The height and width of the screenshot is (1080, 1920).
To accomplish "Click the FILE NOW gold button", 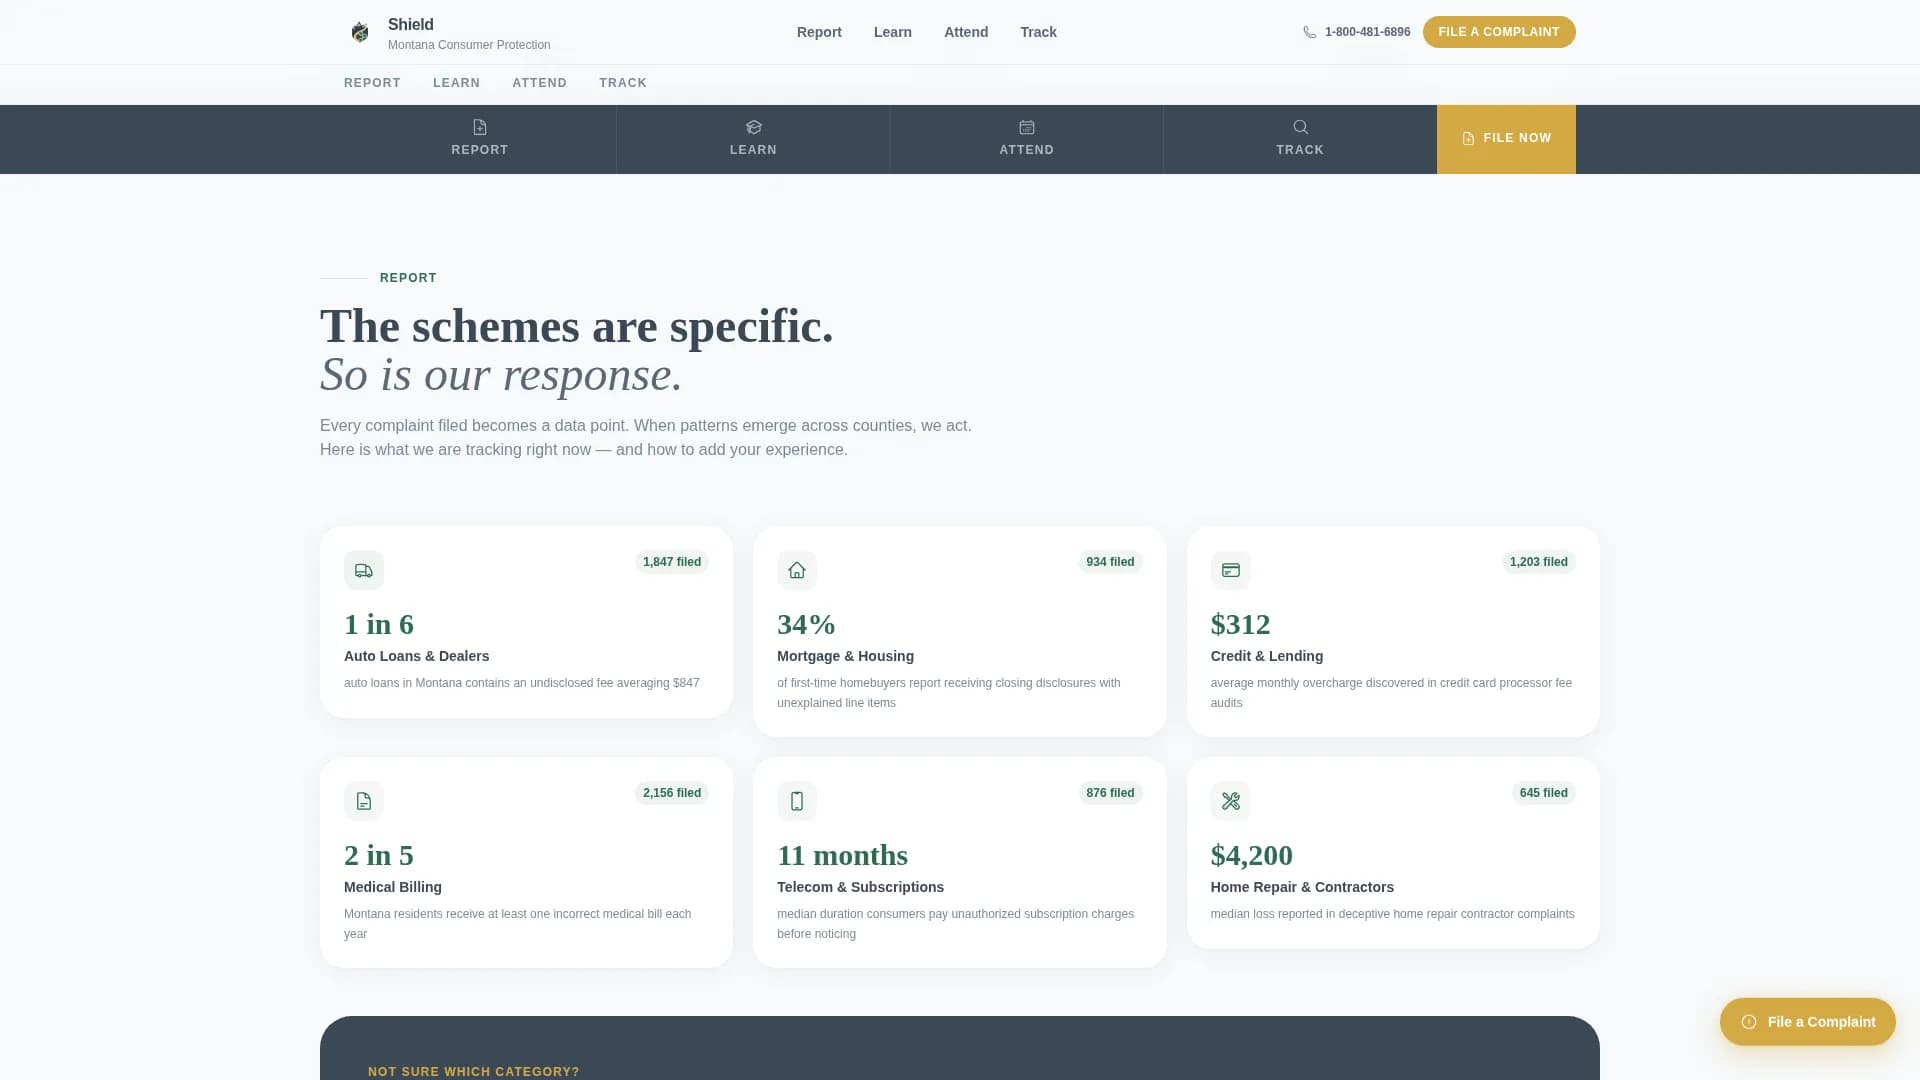I will pos(1506,139).
